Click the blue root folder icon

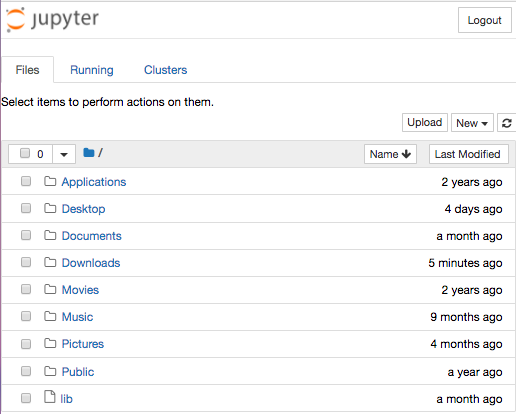pos(89,153)
